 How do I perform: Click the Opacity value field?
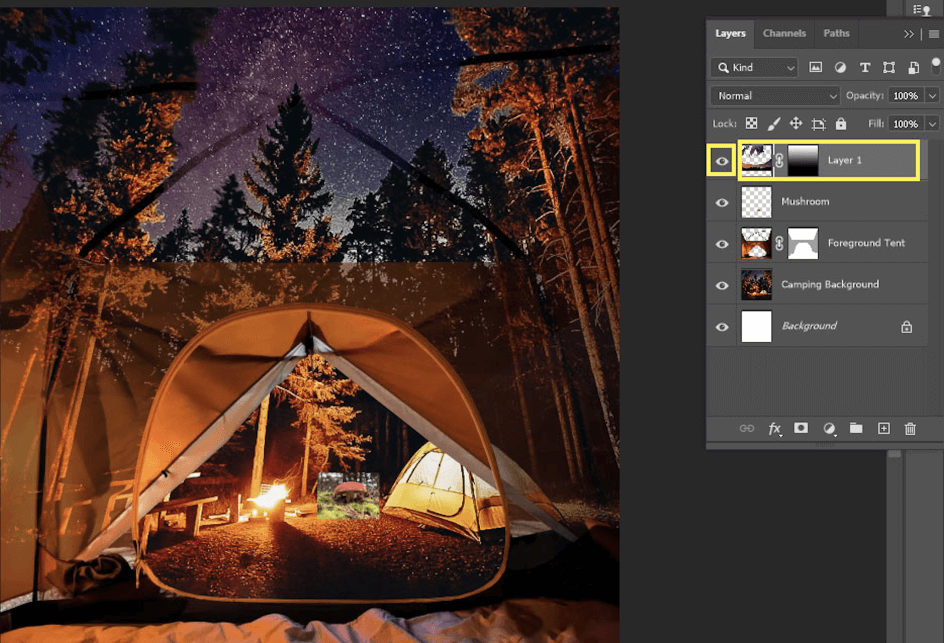click(x=906, y=96)
